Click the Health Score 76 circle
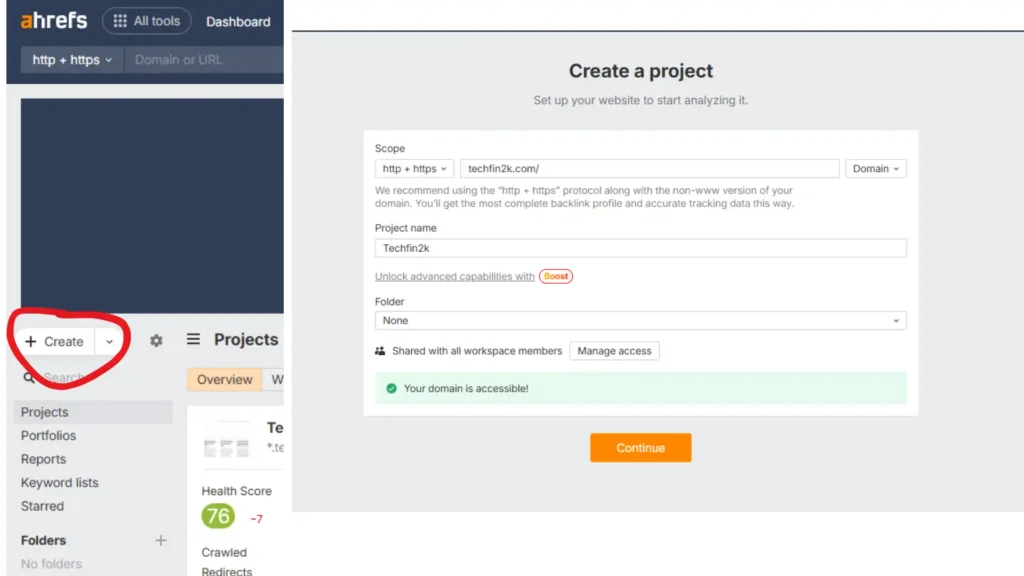 [218, 516]
